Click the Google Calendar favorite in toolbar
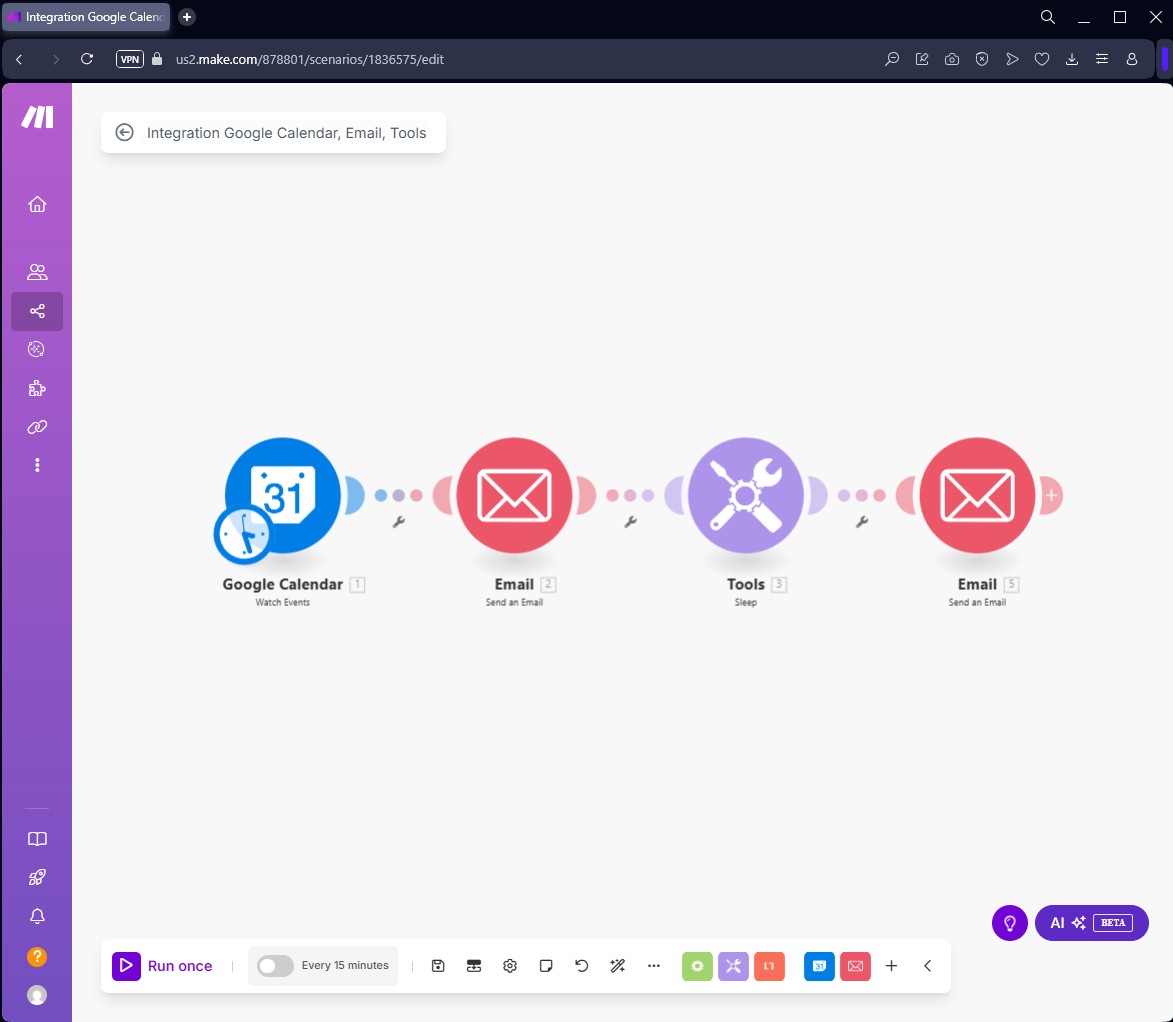The width and height of the screenshot is (1173, 1022). point(819,966)
